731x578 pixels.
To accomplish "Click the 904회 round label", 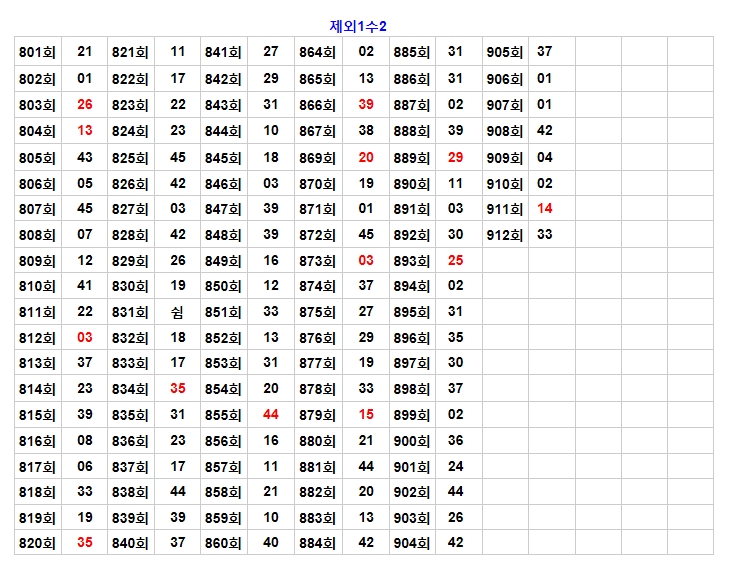I will [411, 543].
